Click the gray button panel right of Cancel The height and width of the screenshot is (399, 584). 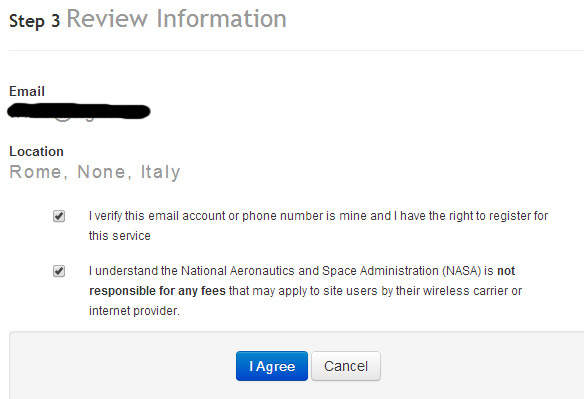(x=482, y=366)
